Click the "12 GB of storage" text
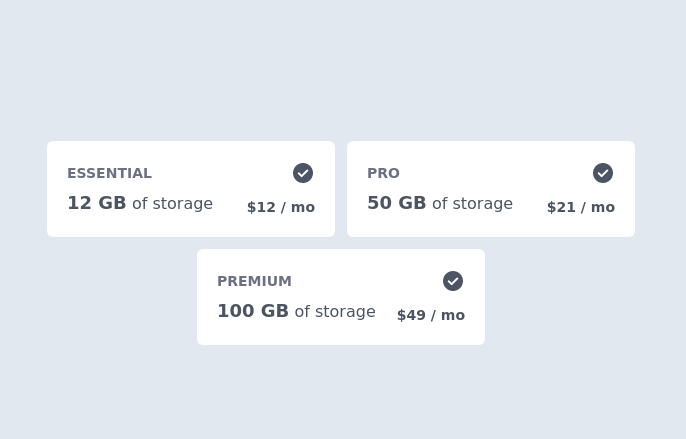This screenshot has height=439, width=686. click(x=140, y=203)
